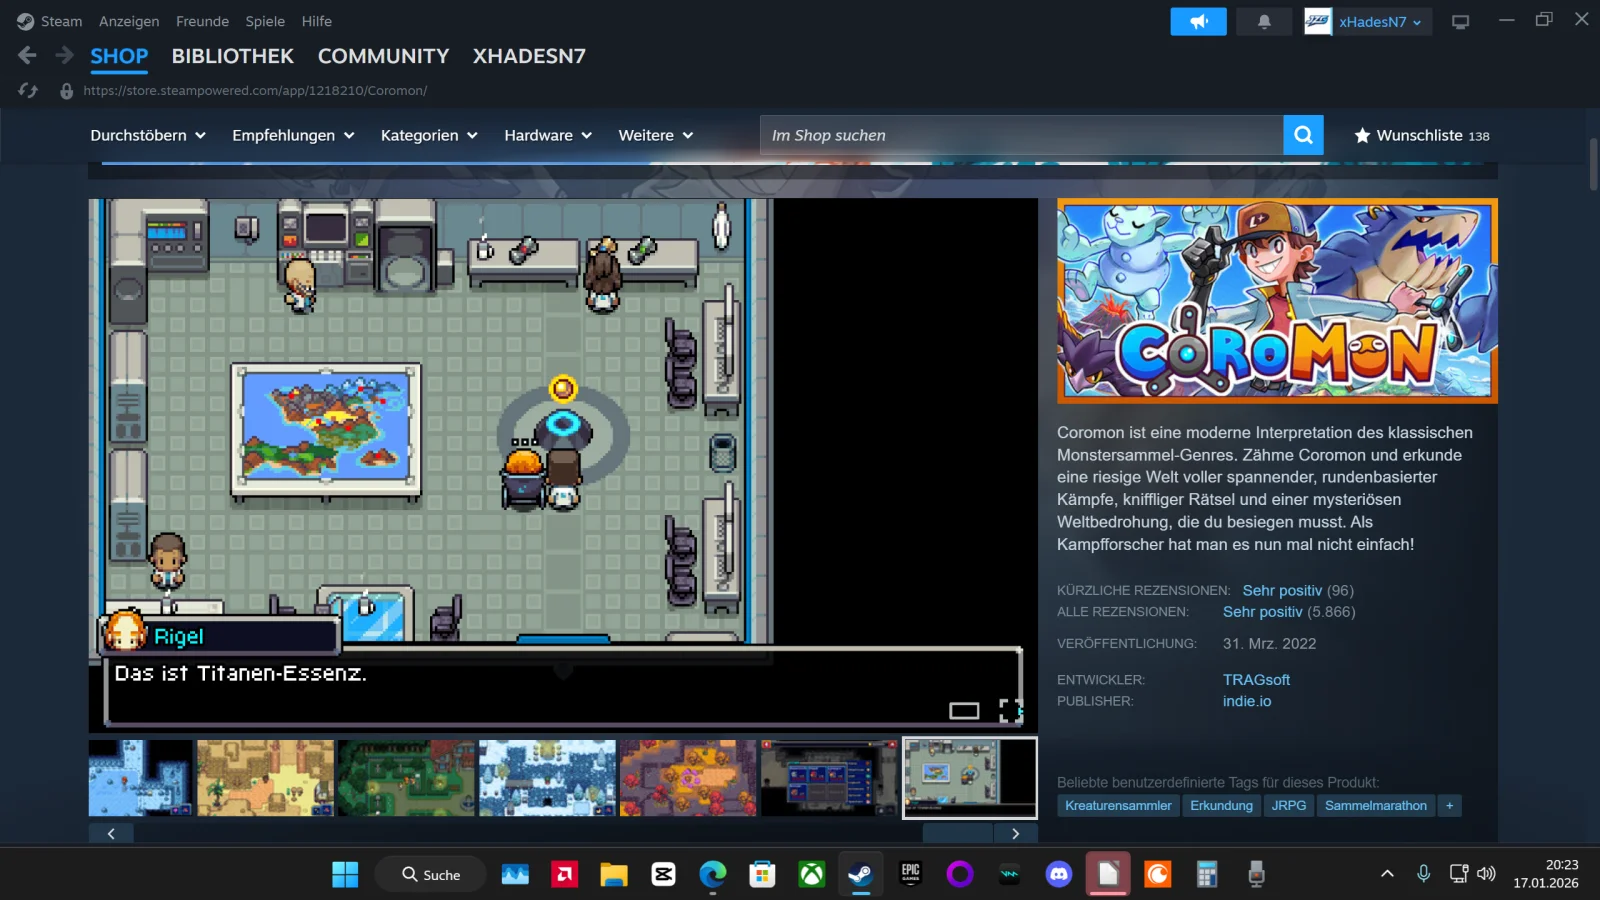Open the Wunschliste with 138 items
Viewport: 1600px width, 900px height.
coord(1421,135)
